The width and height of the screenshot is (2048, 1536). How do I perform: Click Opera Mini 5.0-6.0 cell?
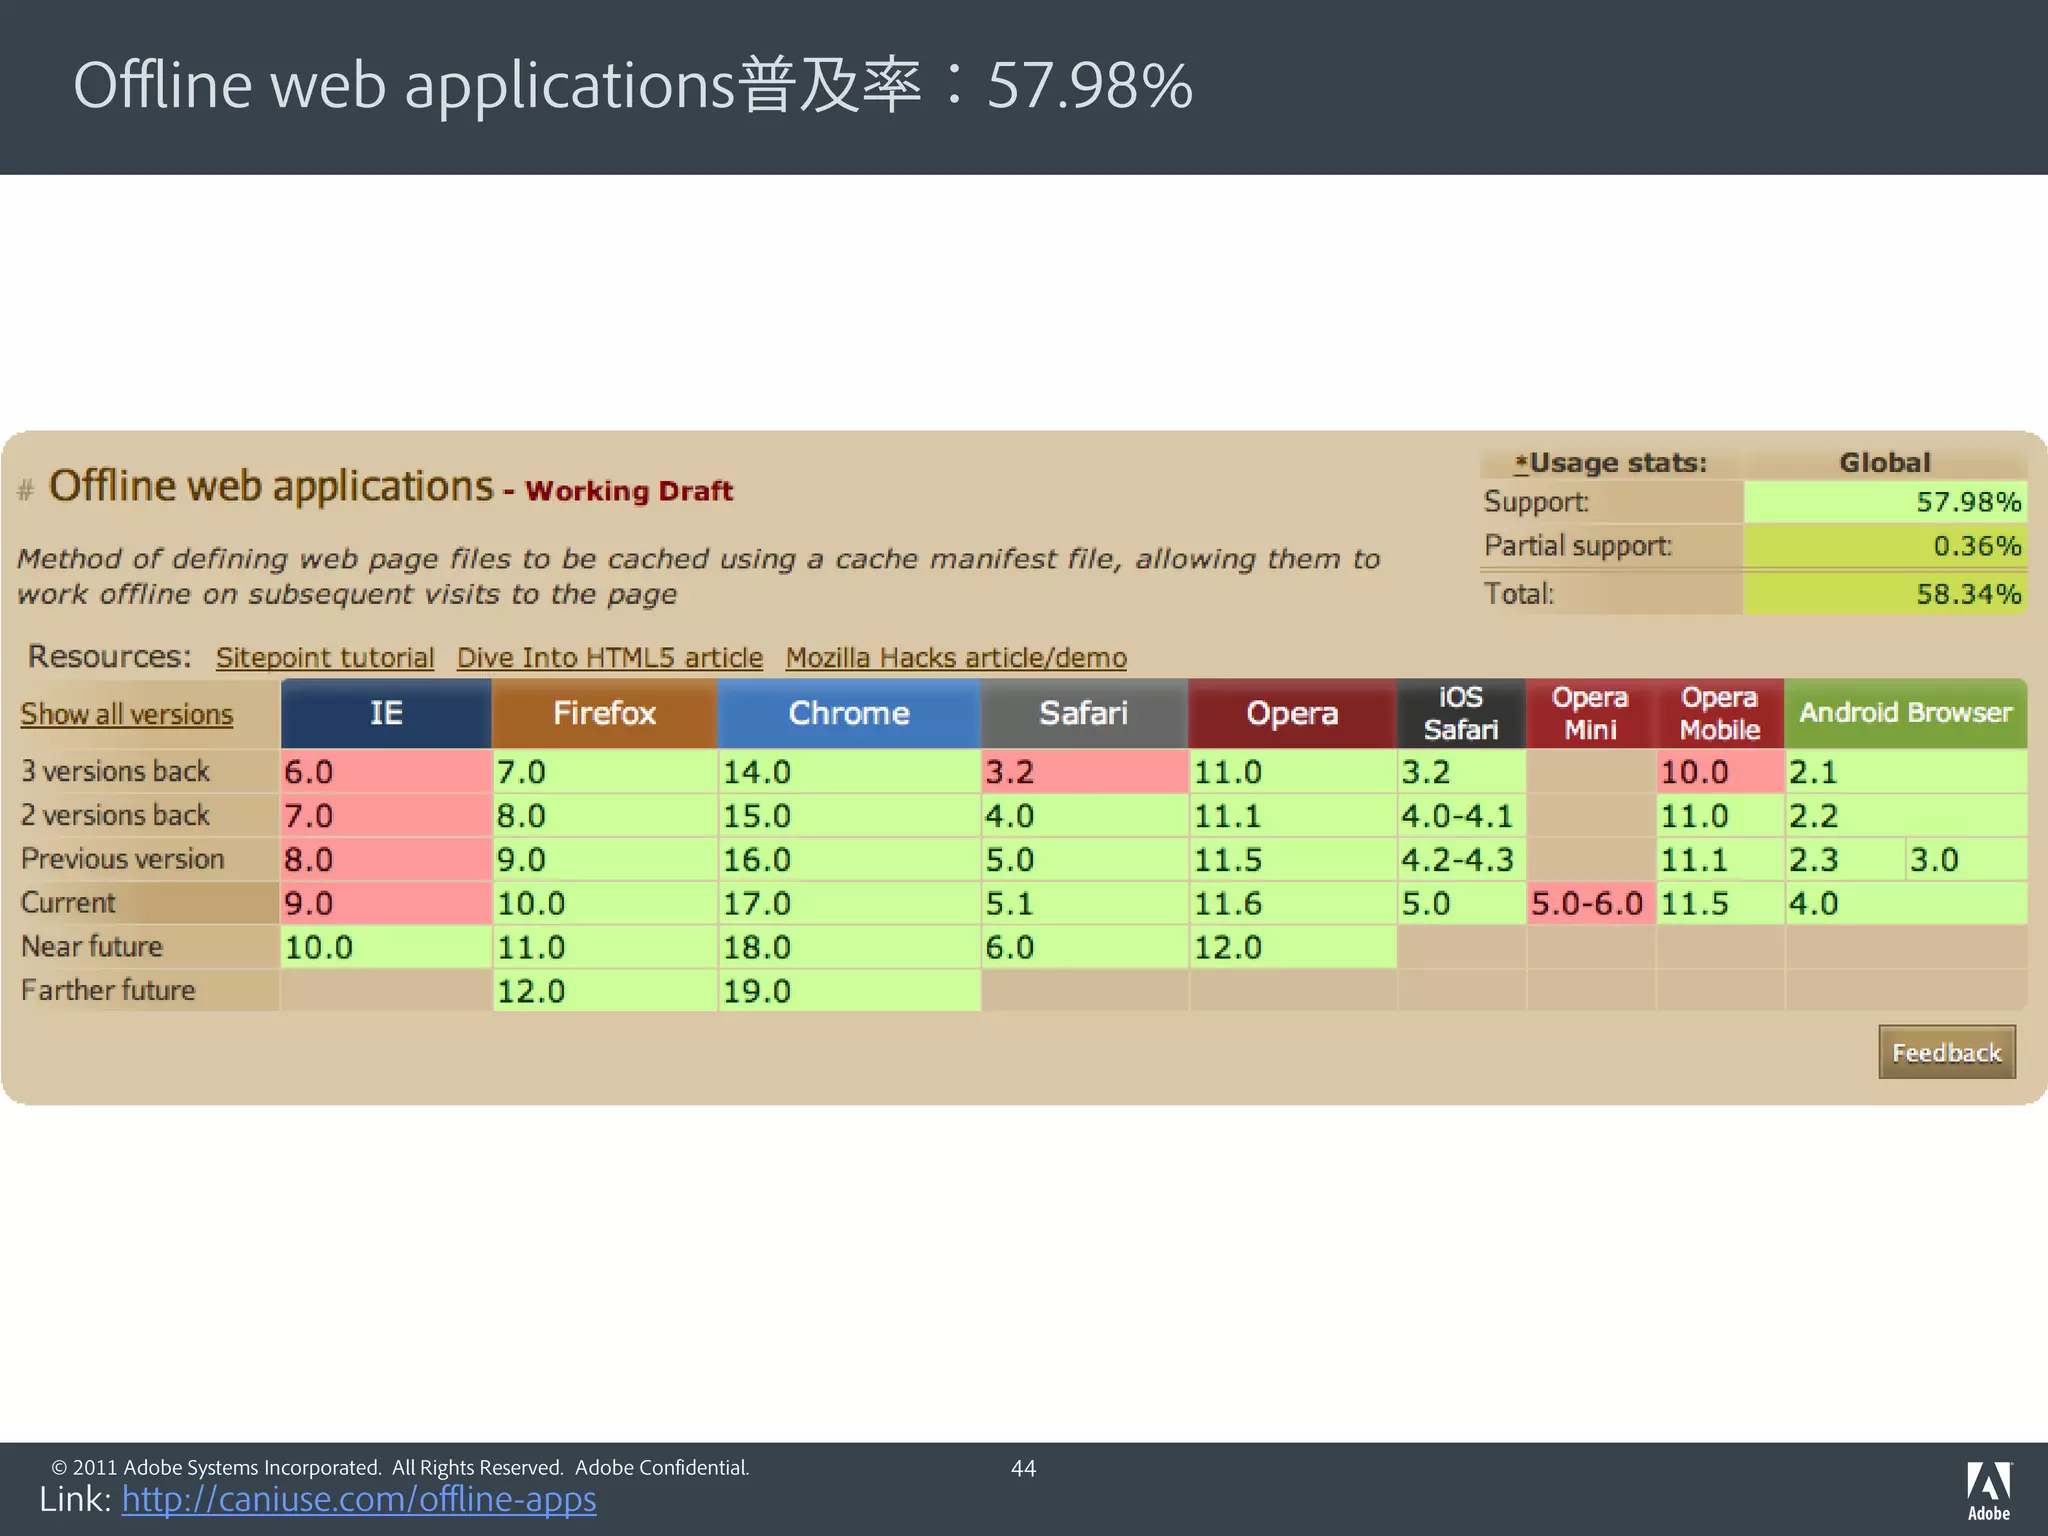pos(1590,903)
